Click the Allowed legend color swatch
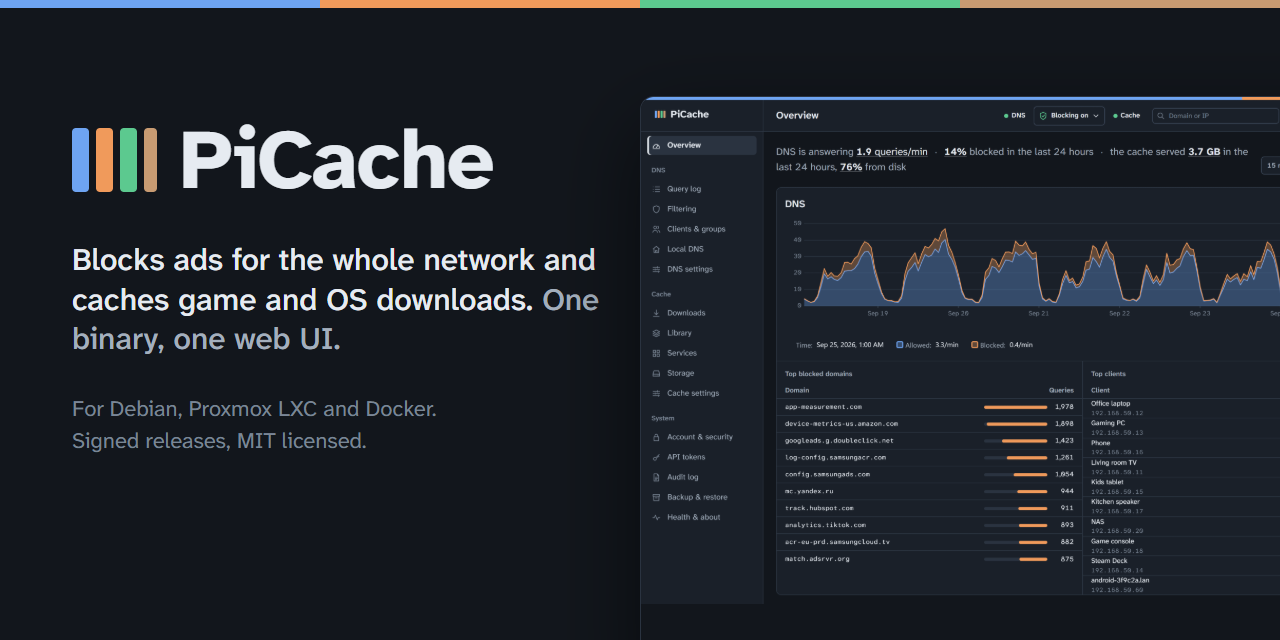Image resolution: width=1280 pixels, height=640 pixels. 900,345
